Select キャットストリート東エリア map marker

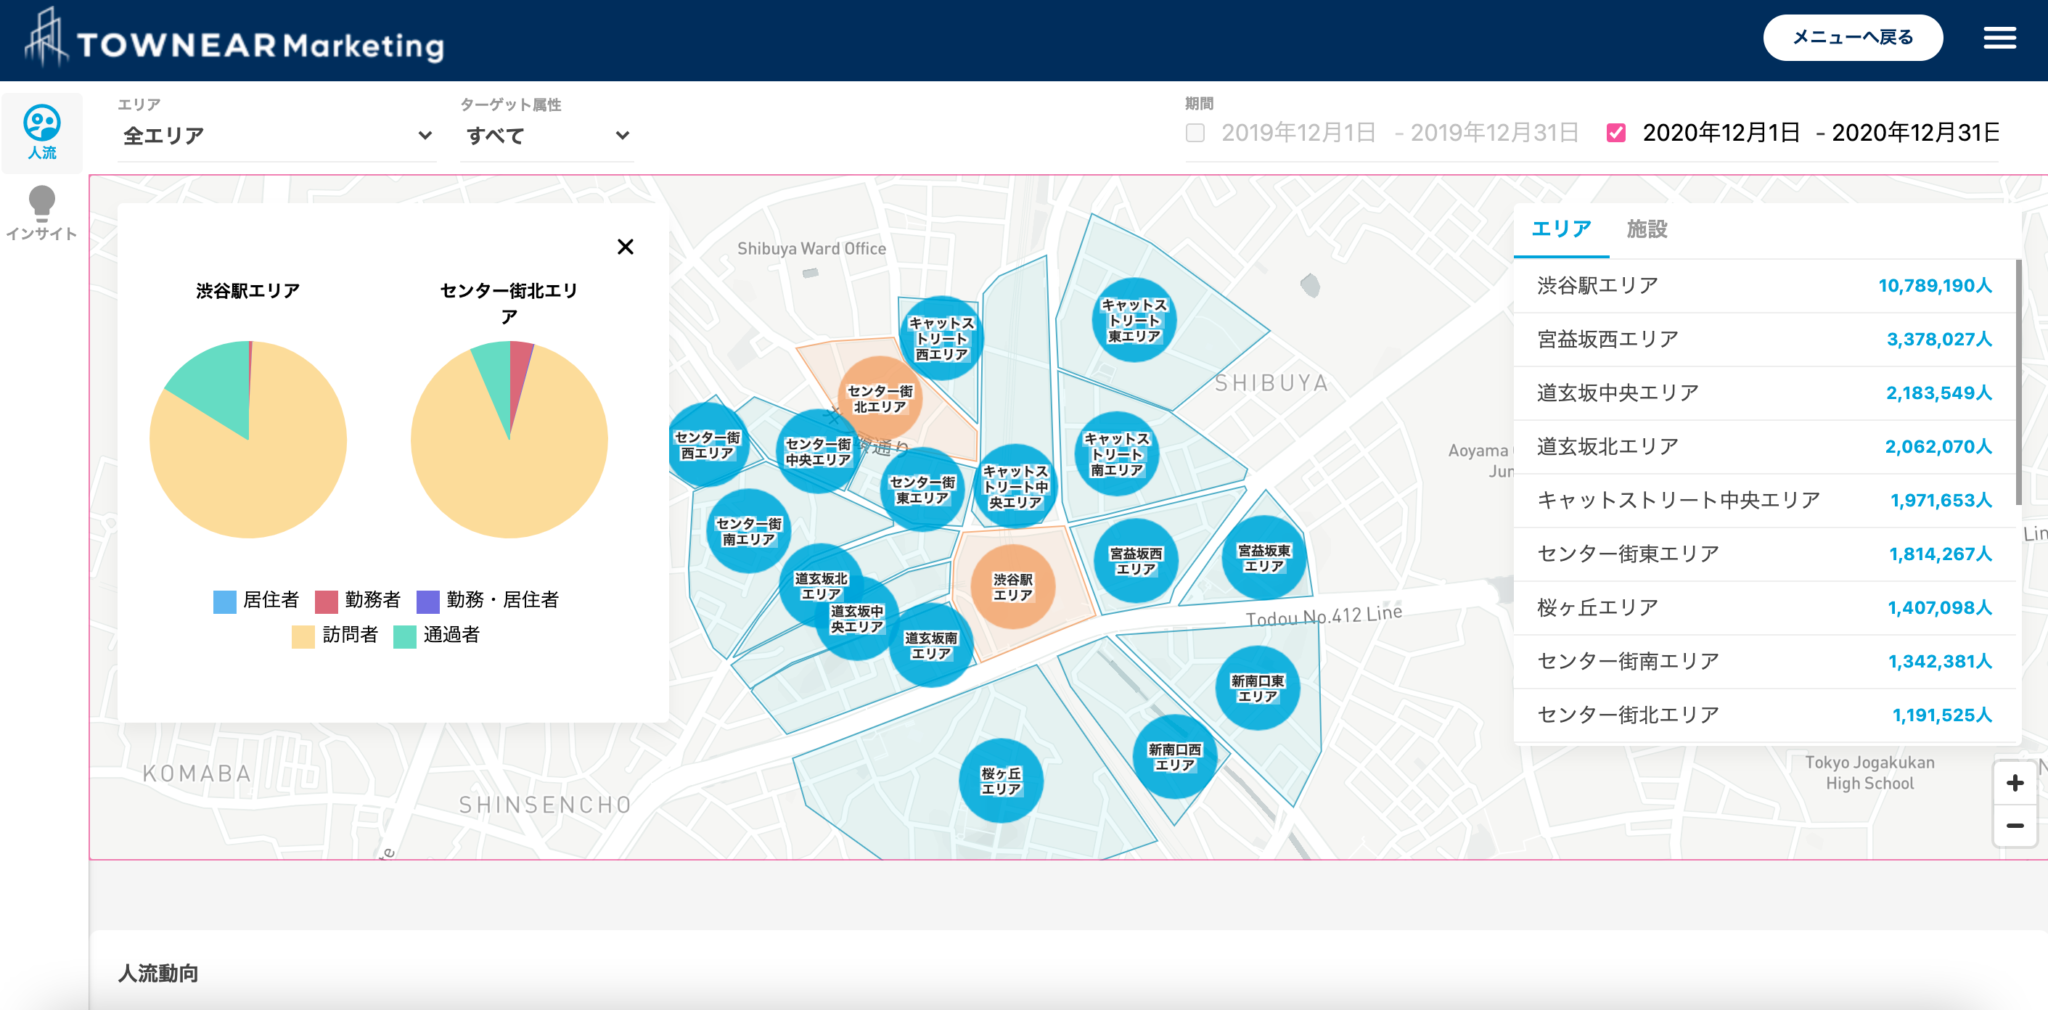[x=1134, y=320]
